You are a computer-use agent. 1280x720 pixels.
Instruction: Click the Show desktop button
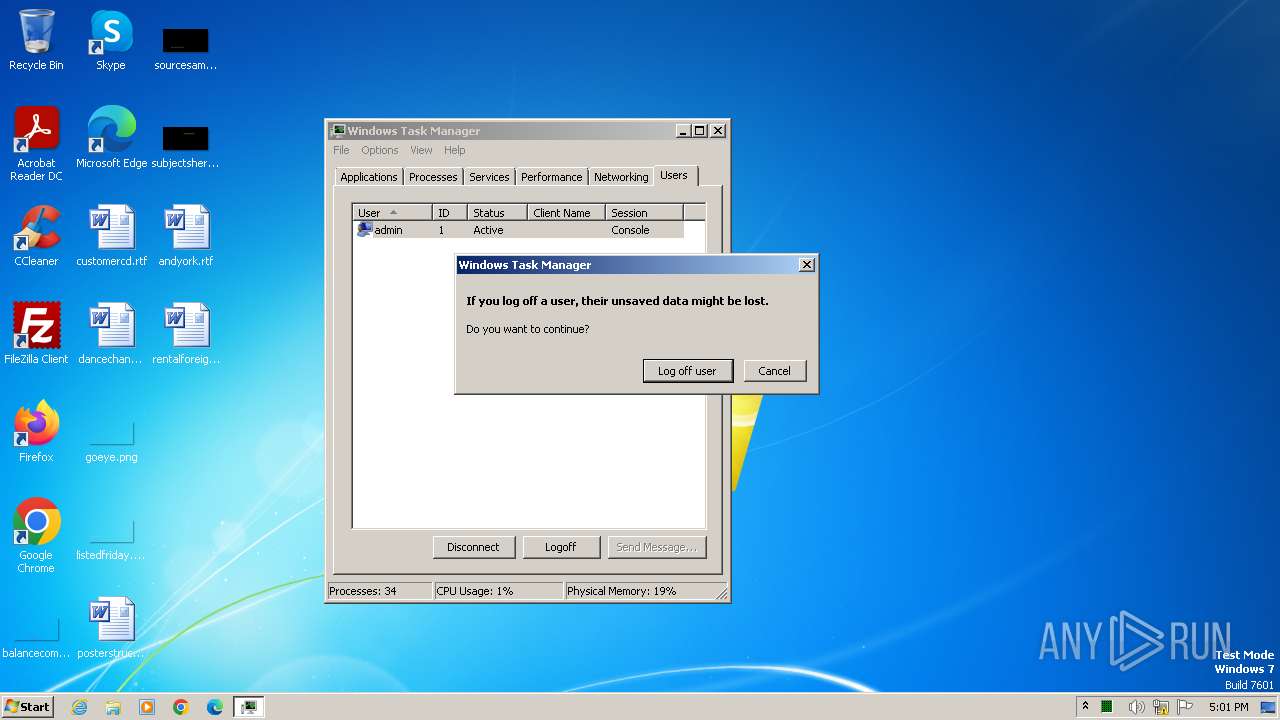coord(1269,707)
